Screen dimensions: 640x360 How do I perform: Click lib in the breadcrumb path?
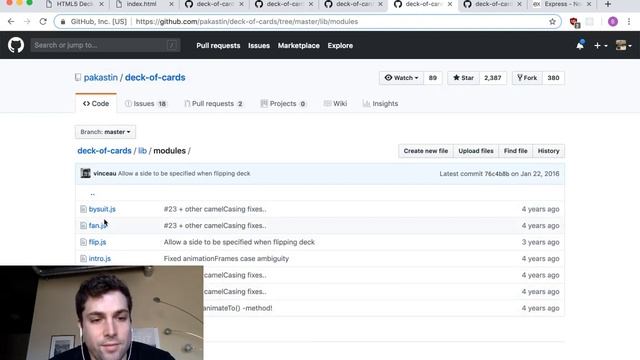pyautogui.click(x=142, y=151)
